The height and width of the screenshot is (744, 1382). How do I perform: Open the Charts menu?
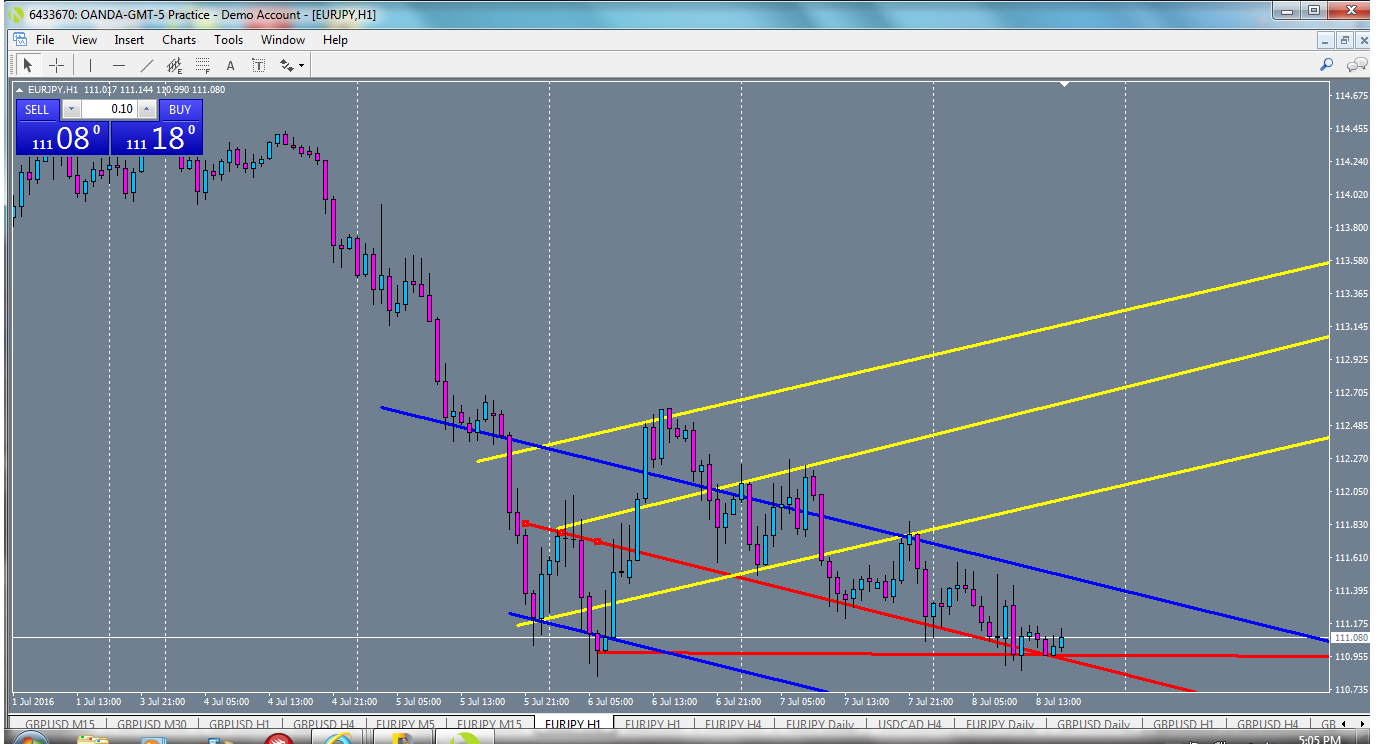coord(178,40)
